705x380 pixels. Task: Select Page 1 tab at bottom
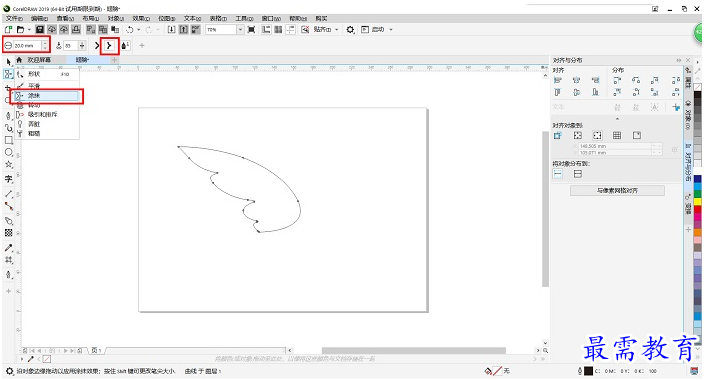point(97,350)
